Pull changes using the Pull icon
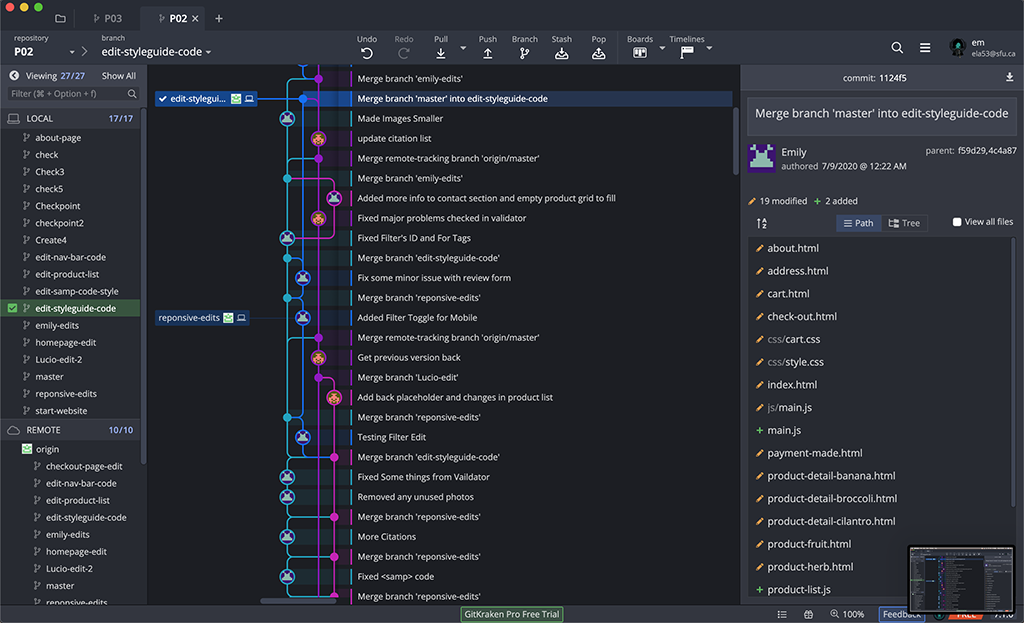Viewport: 1024px width, 623px height. 441,54
